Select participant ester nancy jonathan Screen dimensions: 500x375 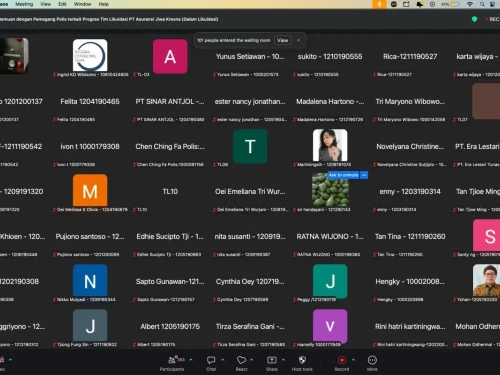click(250, 102)
